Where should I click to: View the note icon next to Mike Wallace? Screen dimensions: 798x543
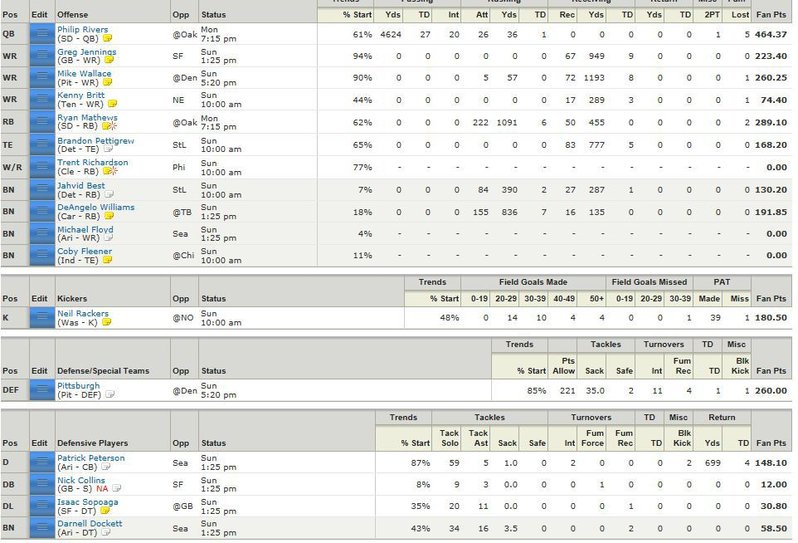[107, 82]
